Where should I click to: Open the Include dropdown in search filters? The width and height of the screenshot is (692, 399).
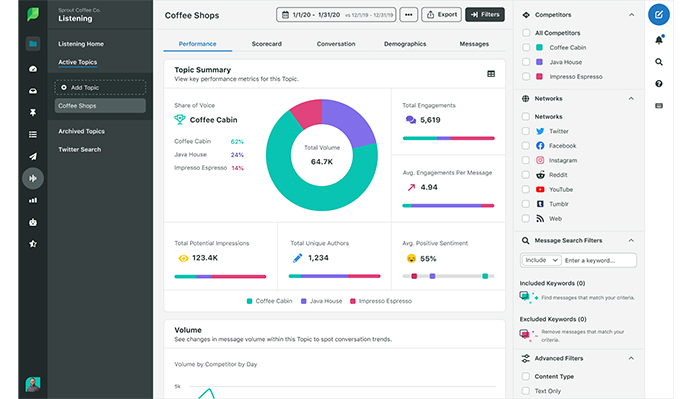pos(541,260)
